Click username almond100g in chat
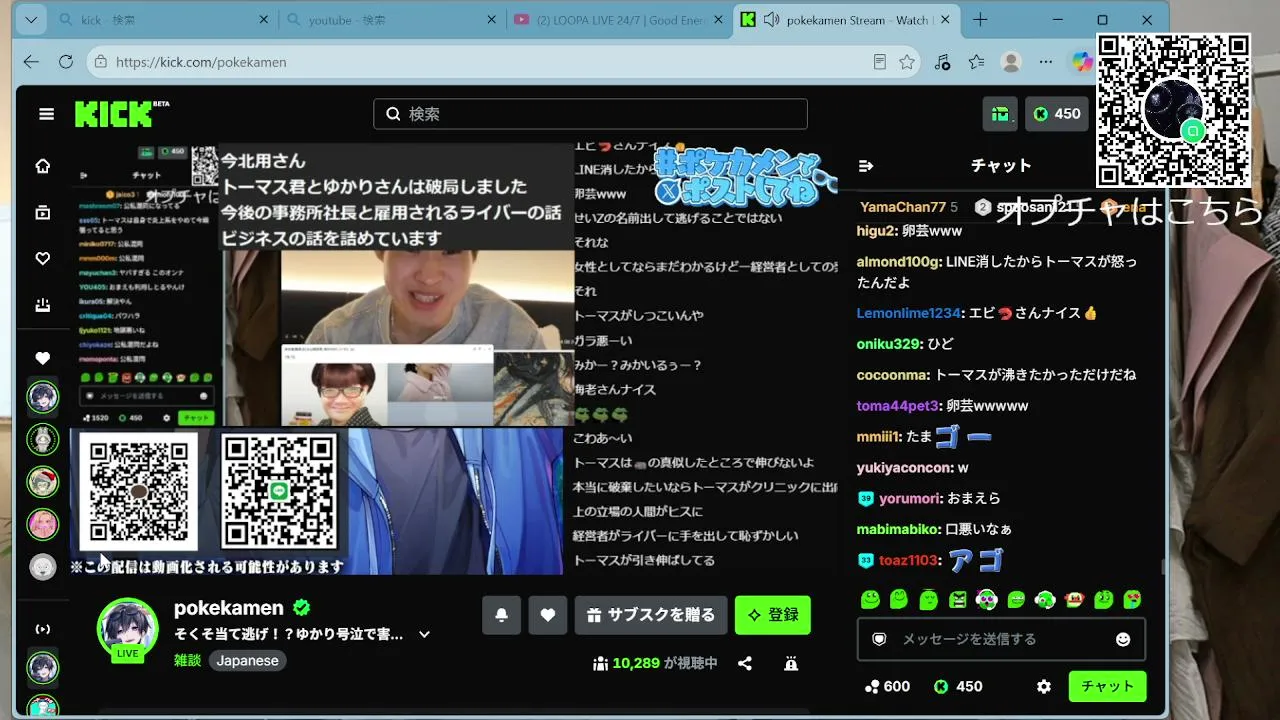 899,262
